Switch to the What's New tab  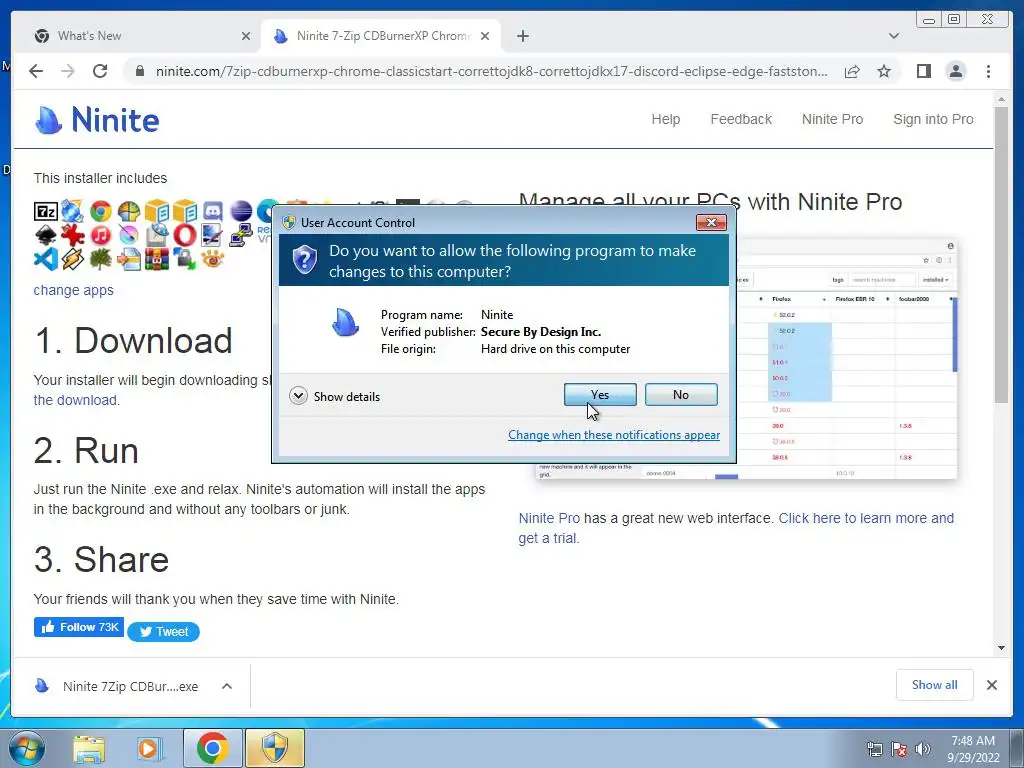coord(142,36)
